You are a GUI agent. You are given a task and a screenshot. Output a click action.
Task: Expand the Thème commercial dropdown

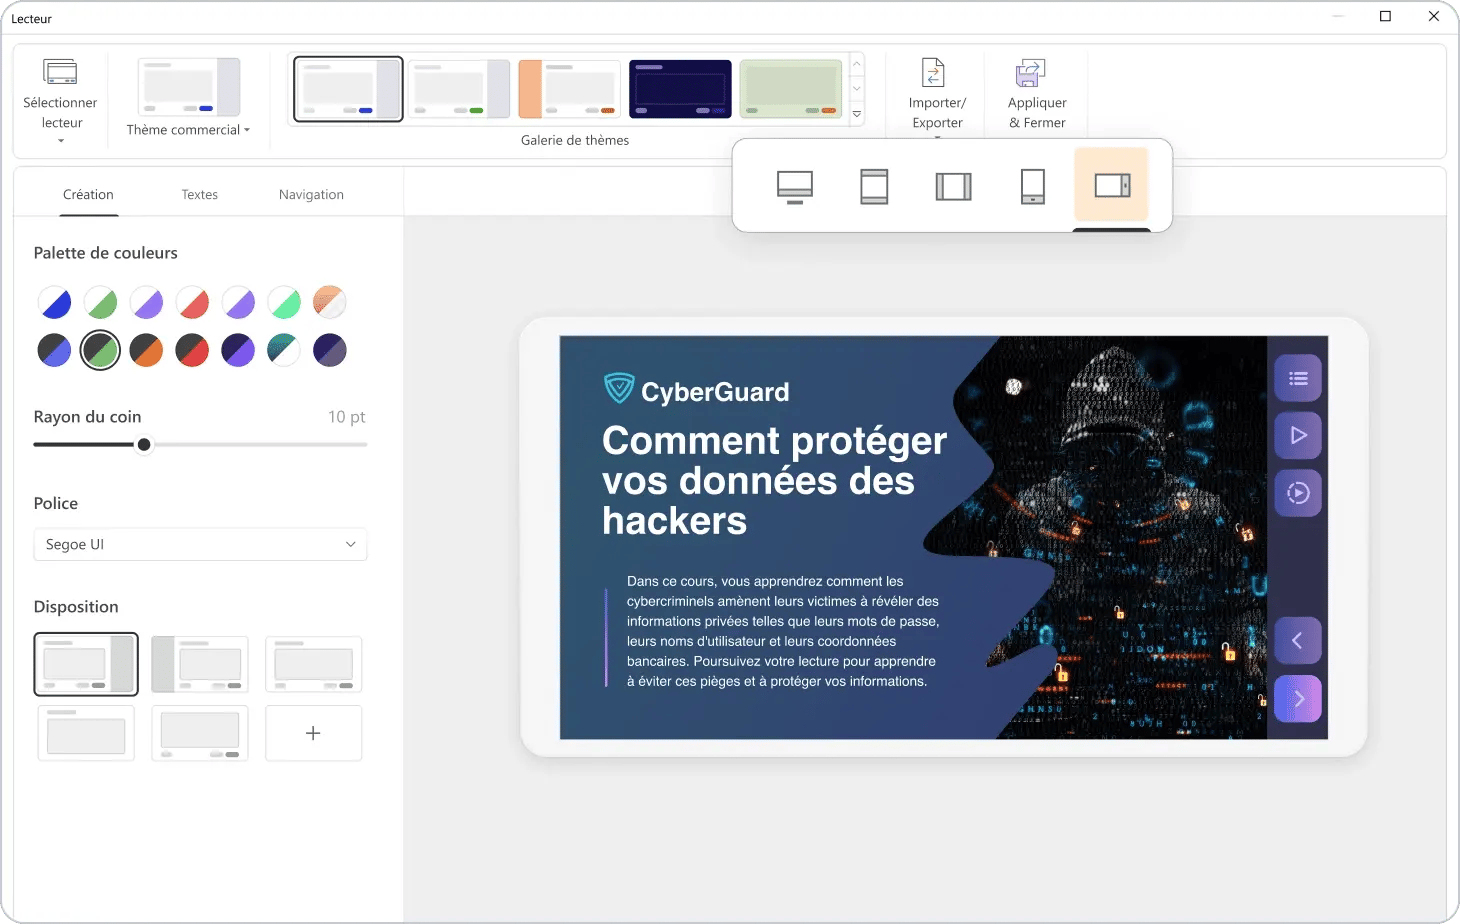pos(188,130)
